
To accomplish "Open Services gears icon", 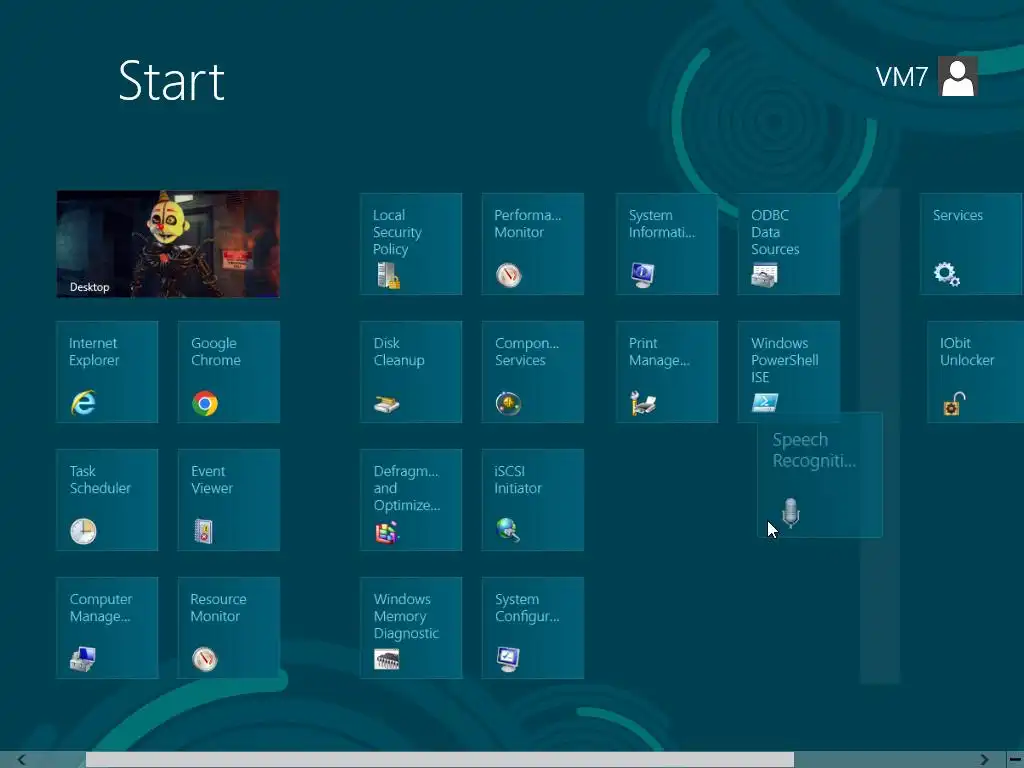I will [946, 274].
